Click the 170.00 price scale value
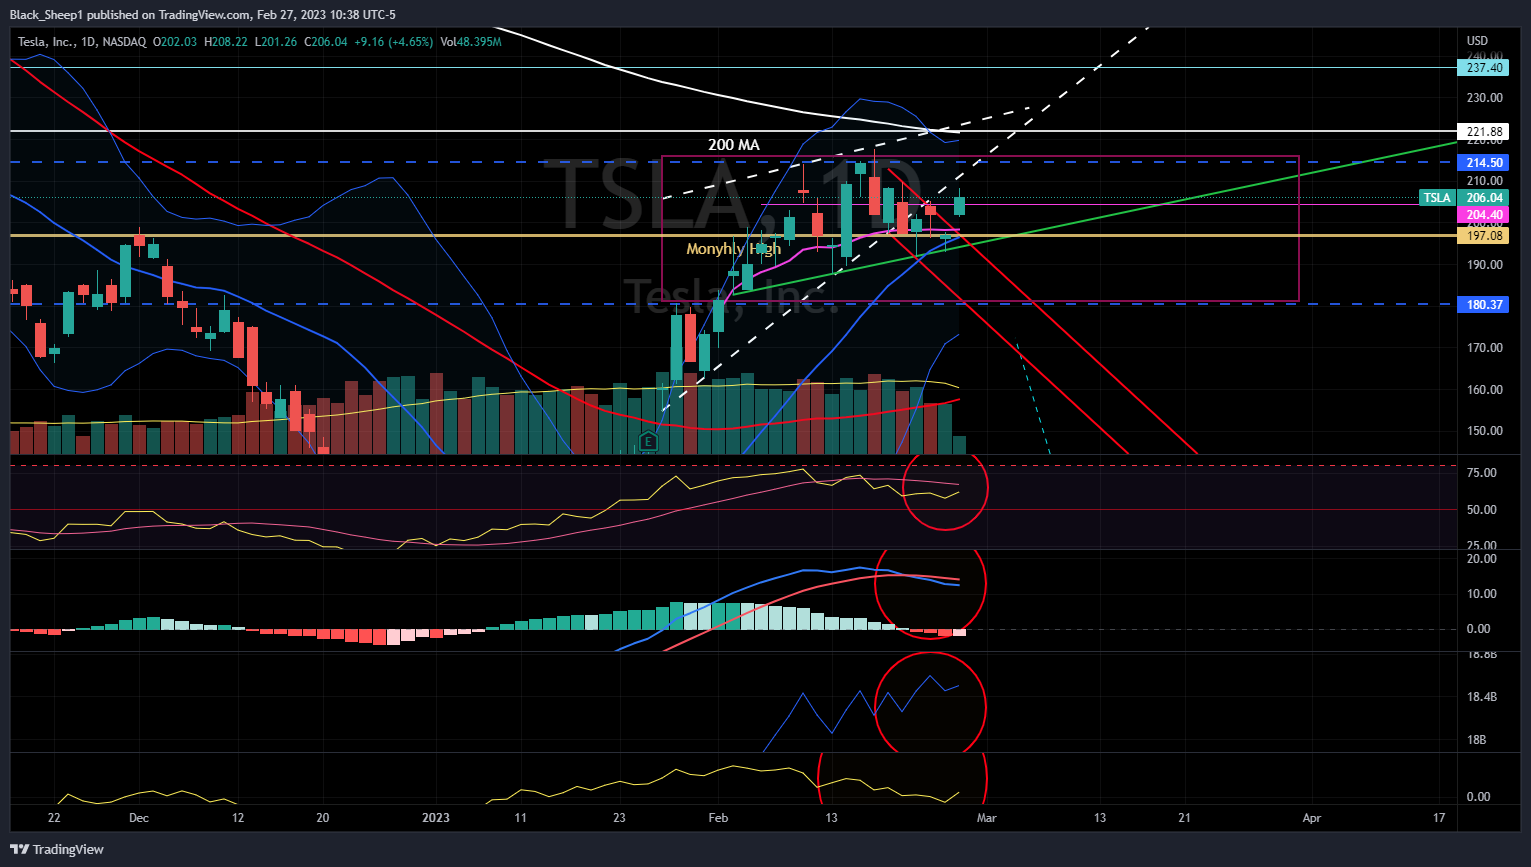1531x867 pixels. (x=1484, y=348)
